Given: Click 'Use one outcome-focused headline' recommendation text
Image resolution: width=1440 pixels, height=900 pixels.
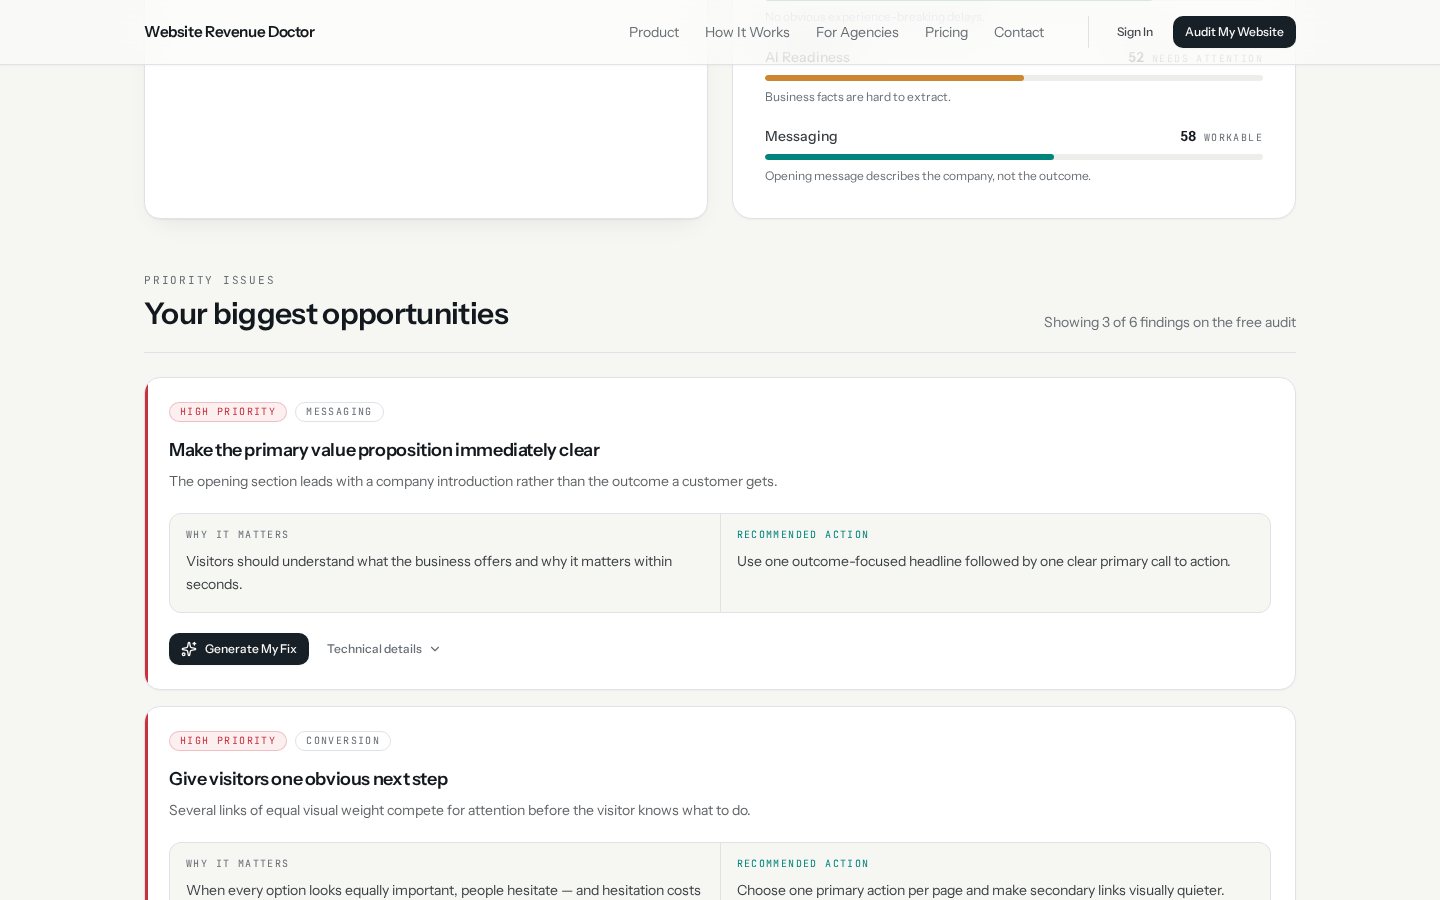Looking at the screenshot, I should pos(983,562).
